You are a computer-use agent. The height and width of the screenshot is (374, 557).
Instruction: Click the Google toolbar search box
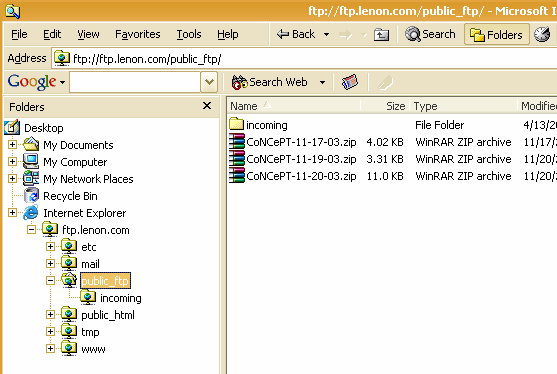[x=135, y=82]
